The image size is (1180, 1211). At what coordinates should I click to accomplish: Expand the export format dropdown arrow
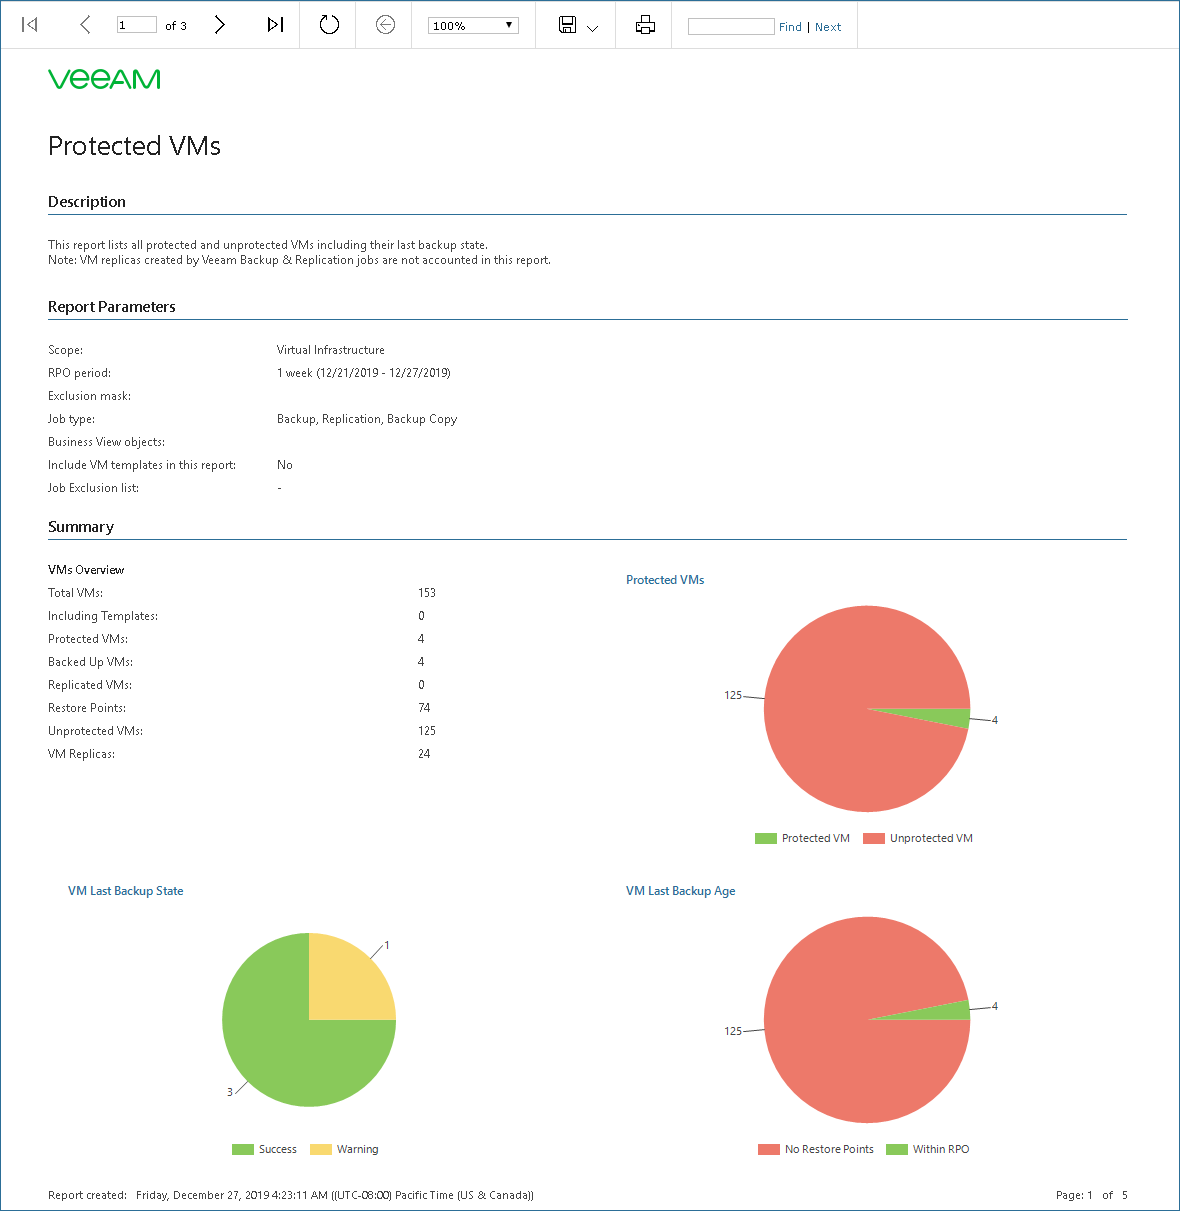(592, 28)
